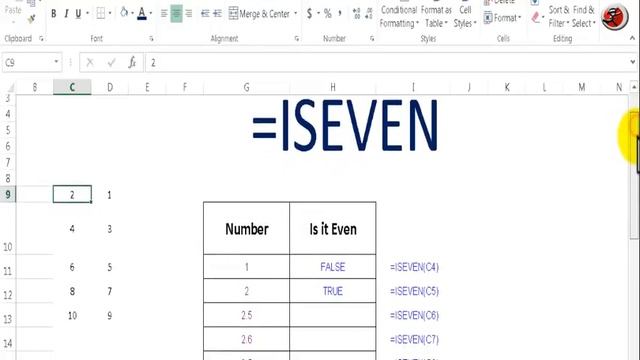Apply comma style
Viewport: 640px width, 360px height.
point(340,14)
